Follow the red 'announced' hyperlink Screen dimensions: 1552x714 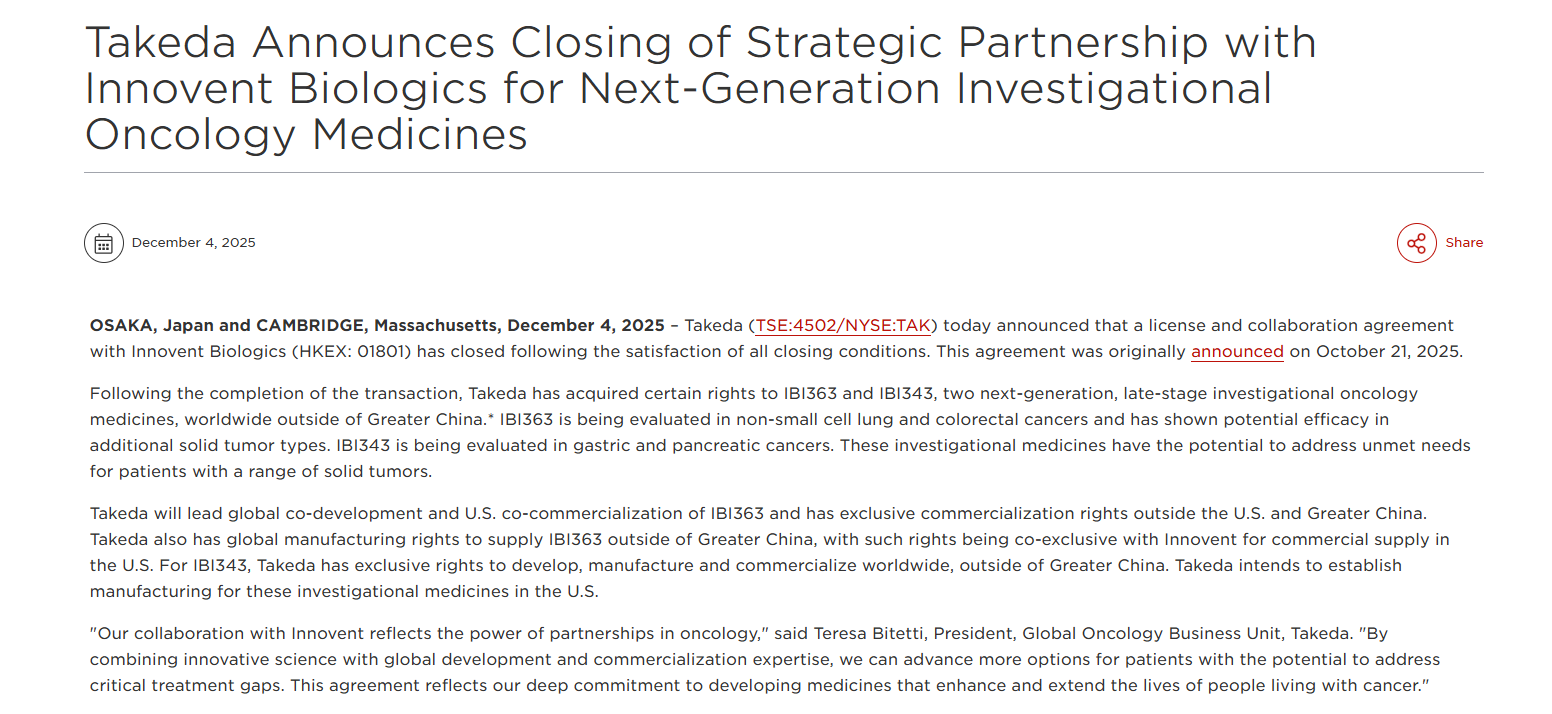click(1237, 352)
